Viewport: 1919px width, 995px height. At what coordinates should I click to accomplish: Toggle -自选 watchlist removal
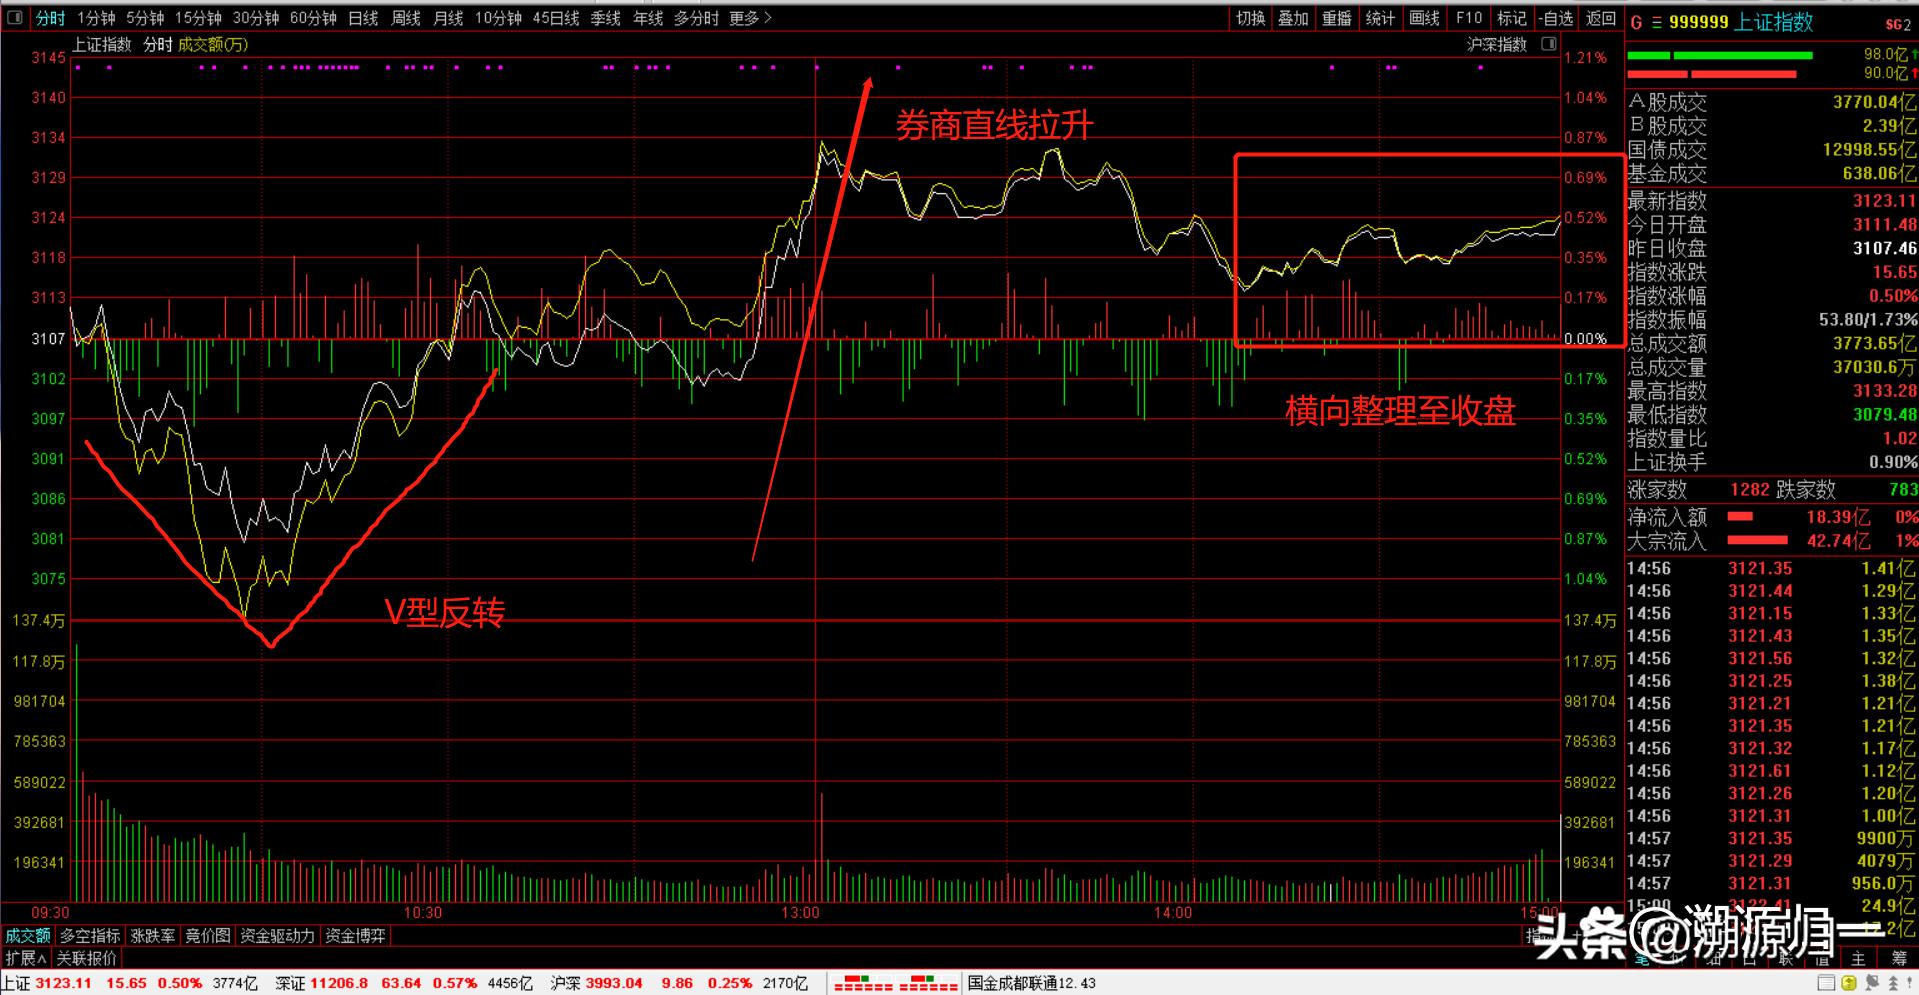click(1556, 18)
